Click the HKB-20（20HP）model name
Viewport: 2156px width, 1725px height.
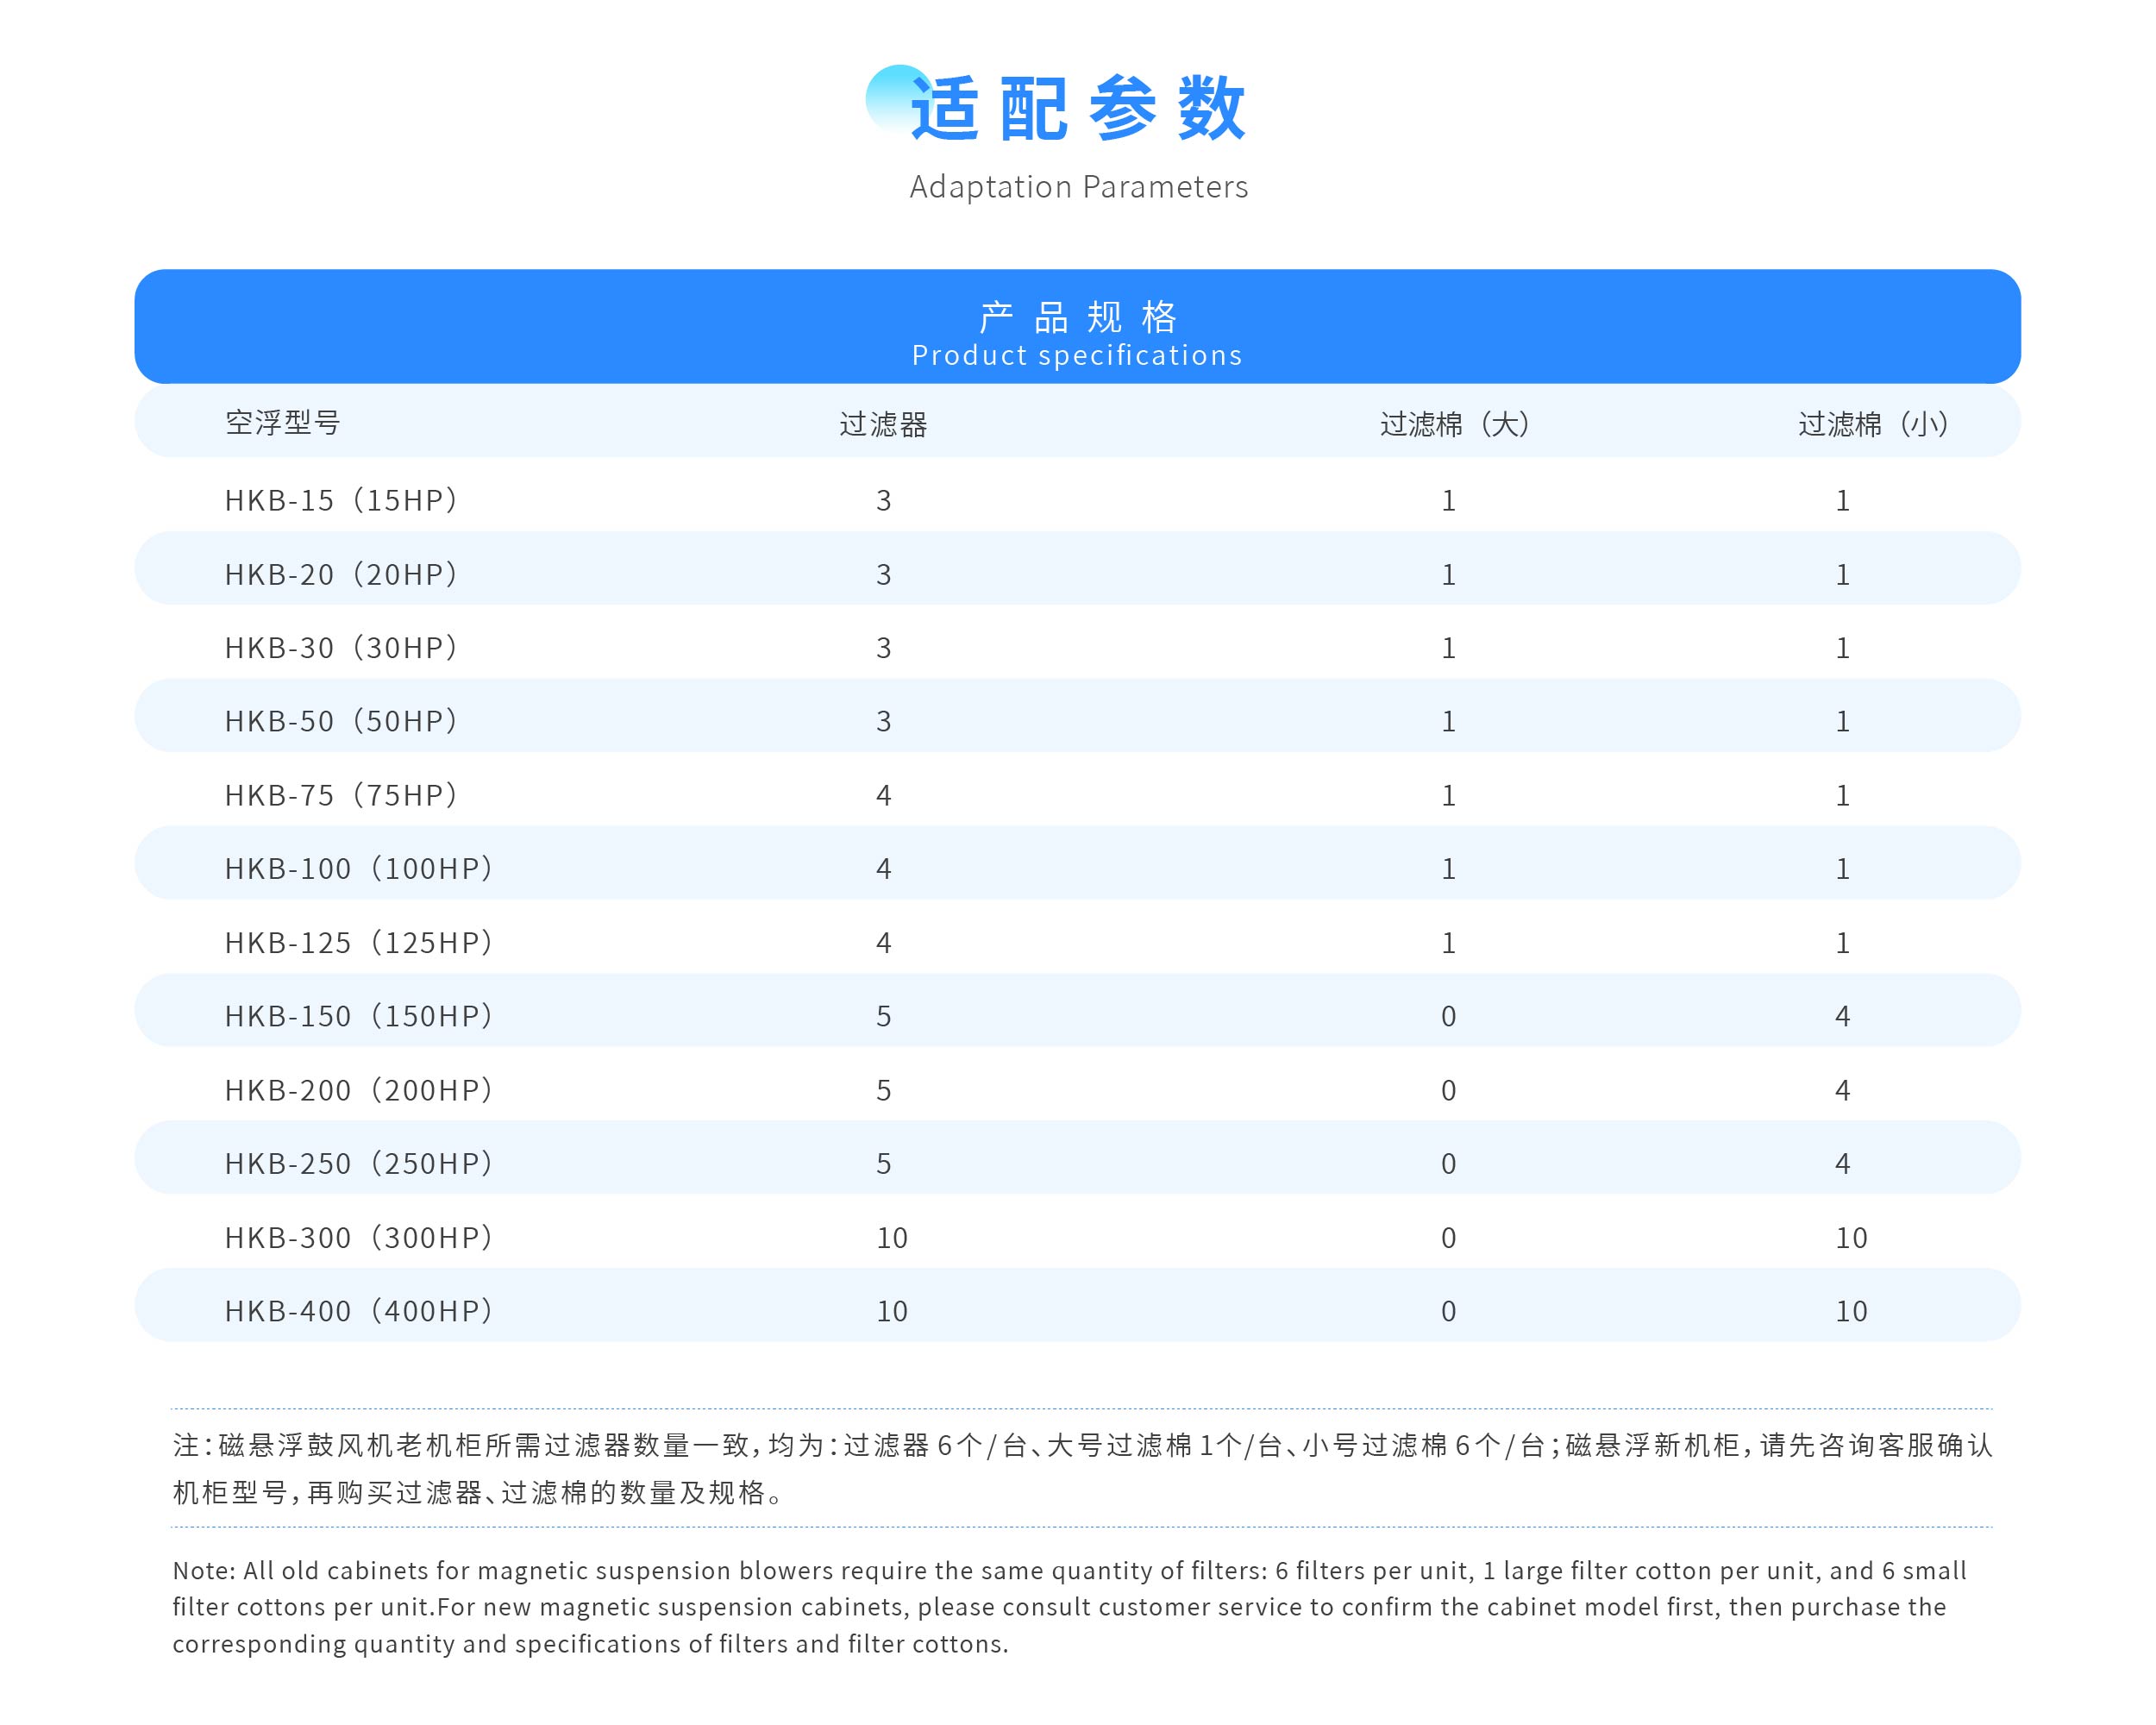point(341,574)
